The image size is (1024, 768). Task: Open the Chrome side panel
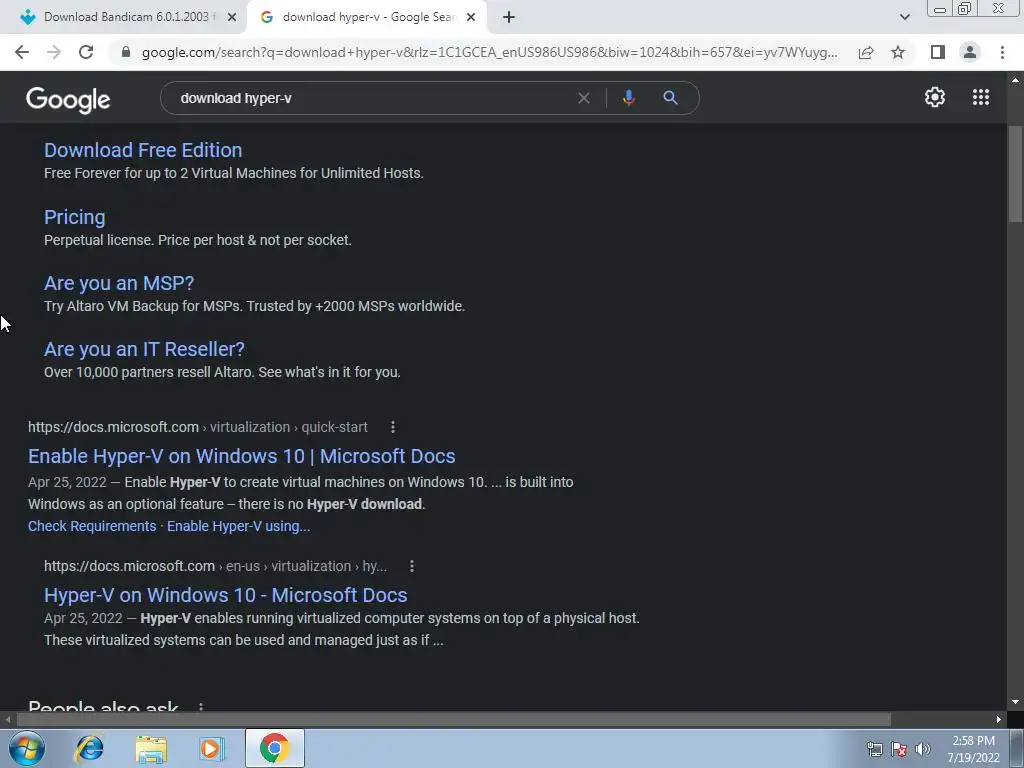[938, 52]
